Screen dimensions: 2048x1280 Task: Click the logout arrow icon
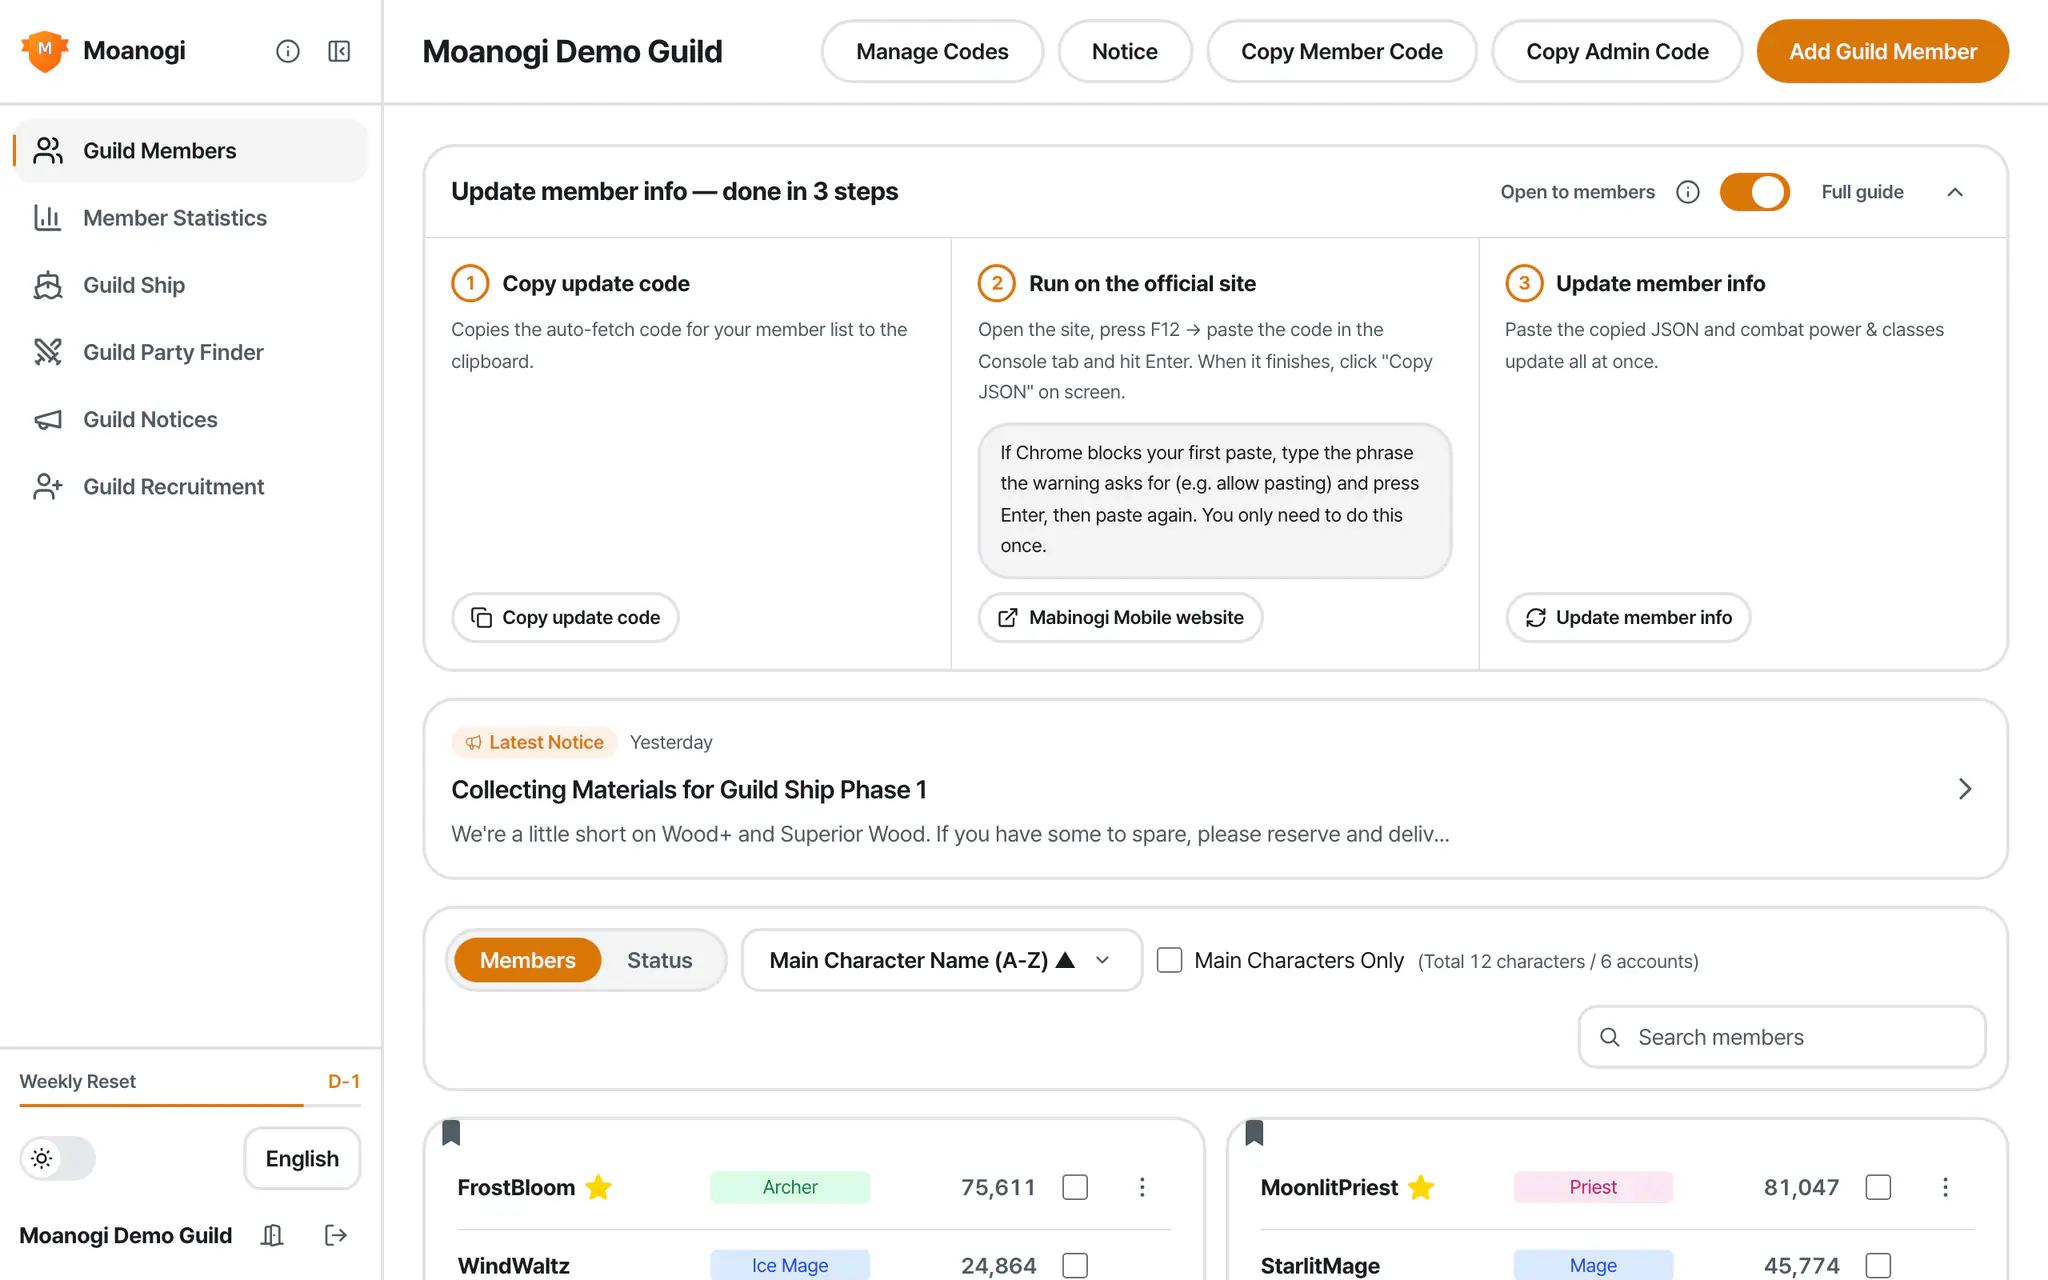pyautogui.click(x=336, y=1235)
